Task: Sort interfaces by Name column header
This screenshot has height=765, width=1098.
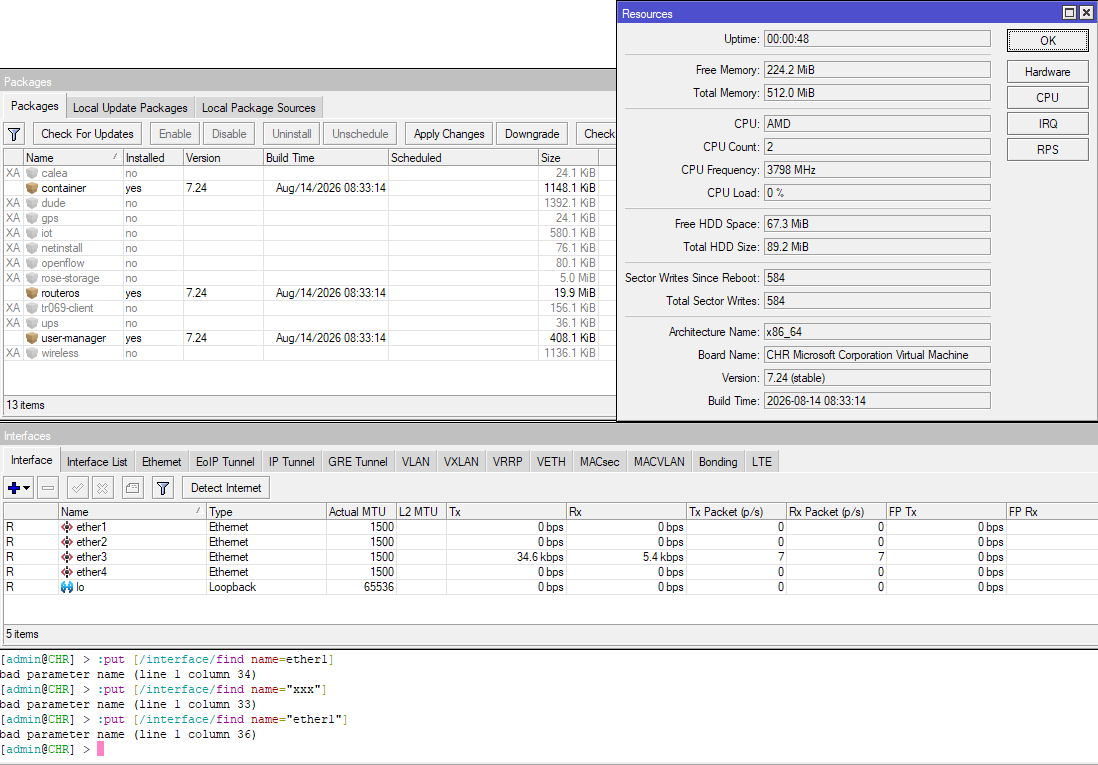Action: click(132, 511)
